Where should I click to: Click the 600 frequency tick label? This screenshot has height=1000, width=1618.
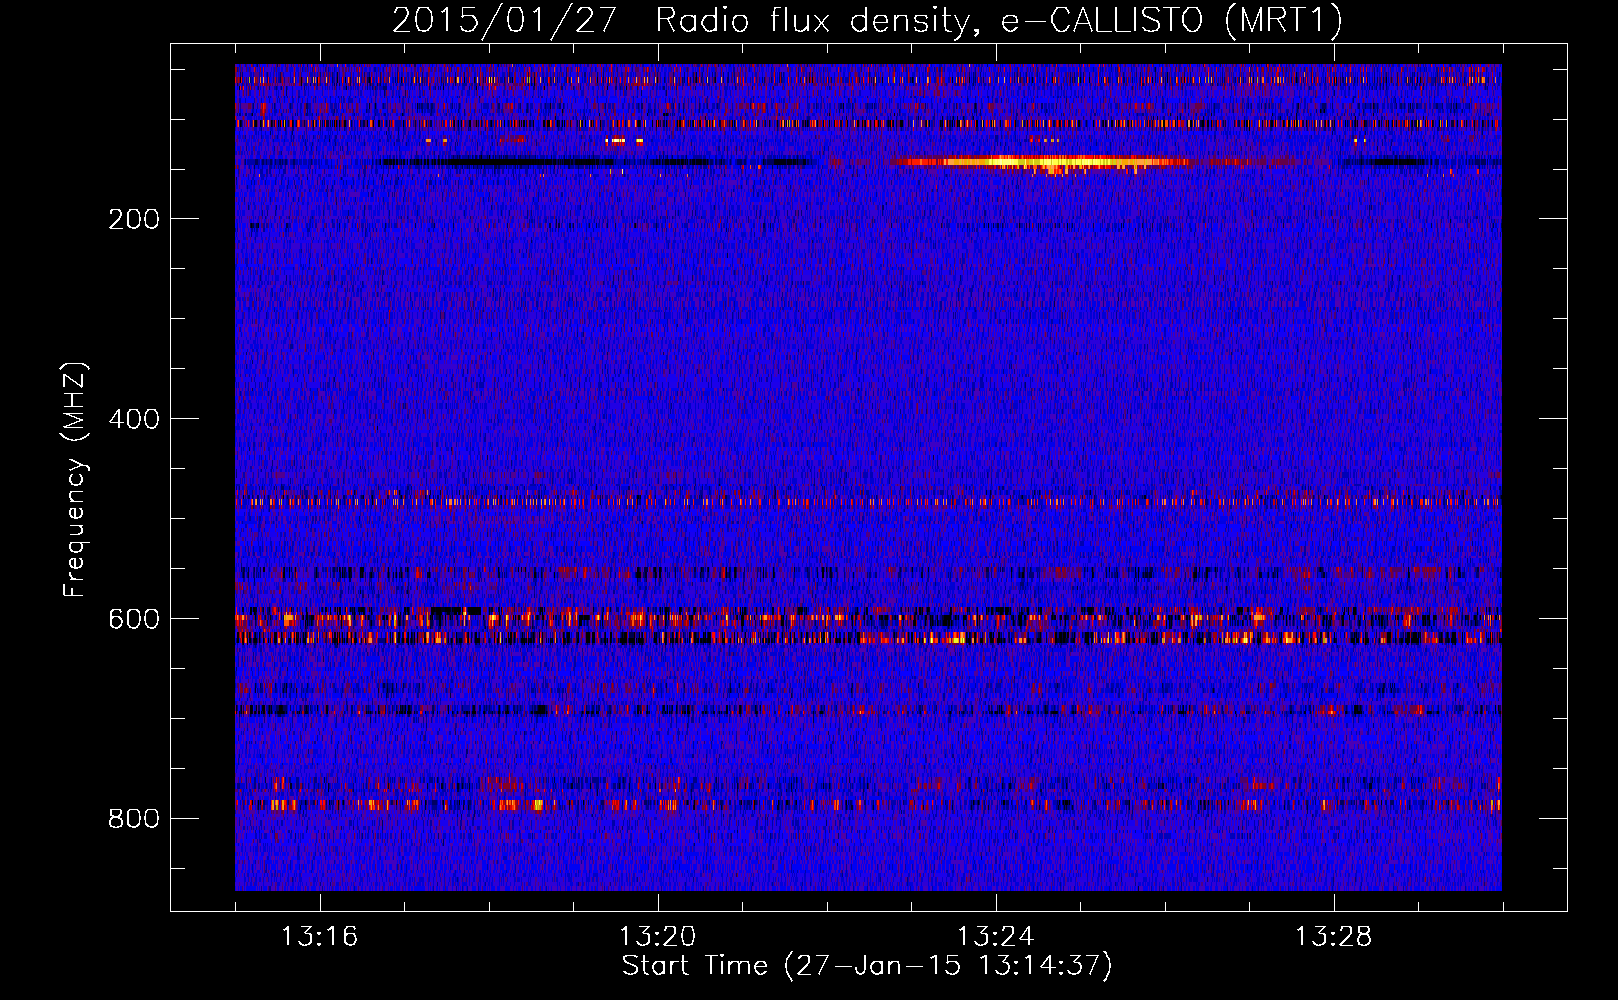[x=134, y=619]
